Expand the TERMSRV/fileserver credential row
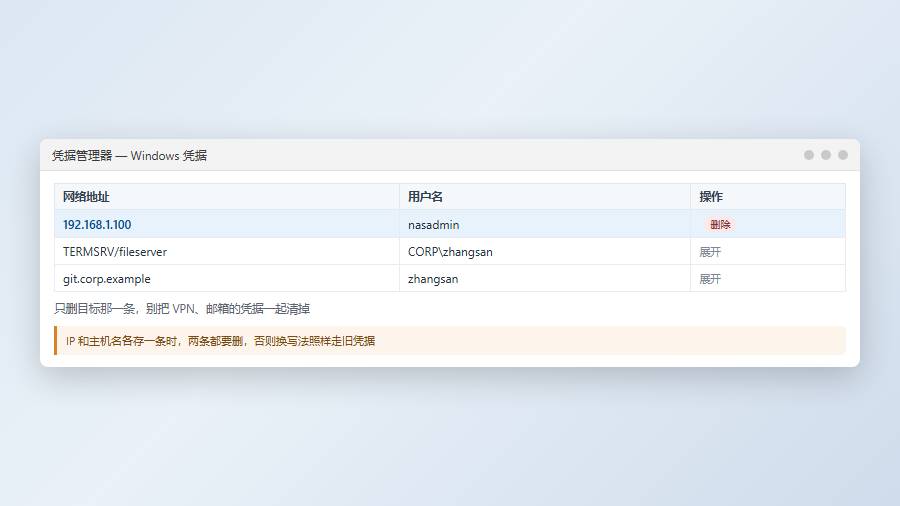The height and width of the screenshot is (506, 900). pyautogui.click(x=709, y=252)
